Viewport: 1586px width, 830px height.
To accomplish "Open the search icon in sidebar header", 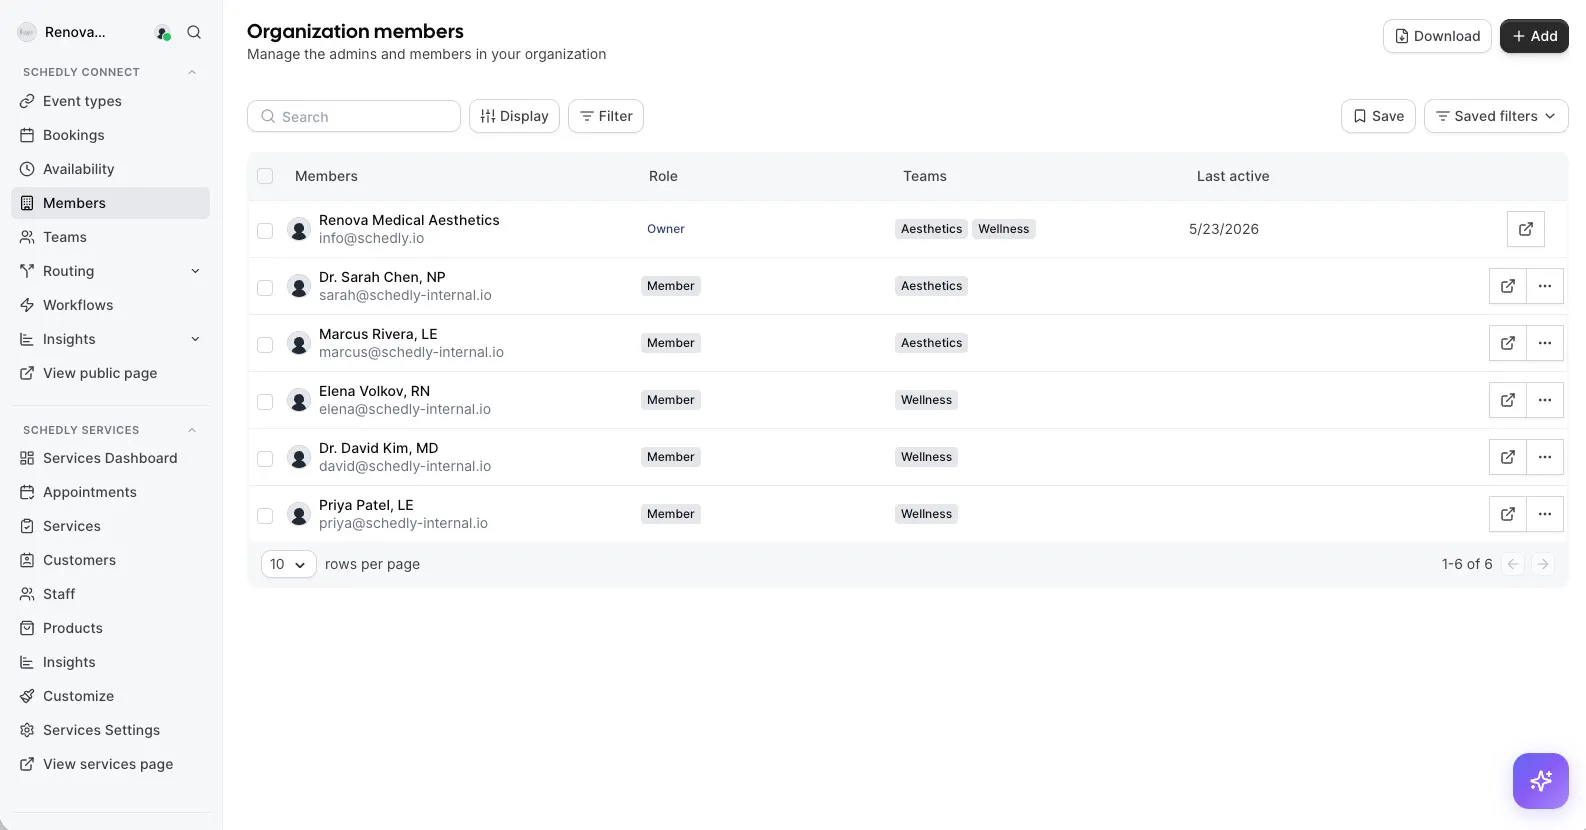I will pos(194,32).
